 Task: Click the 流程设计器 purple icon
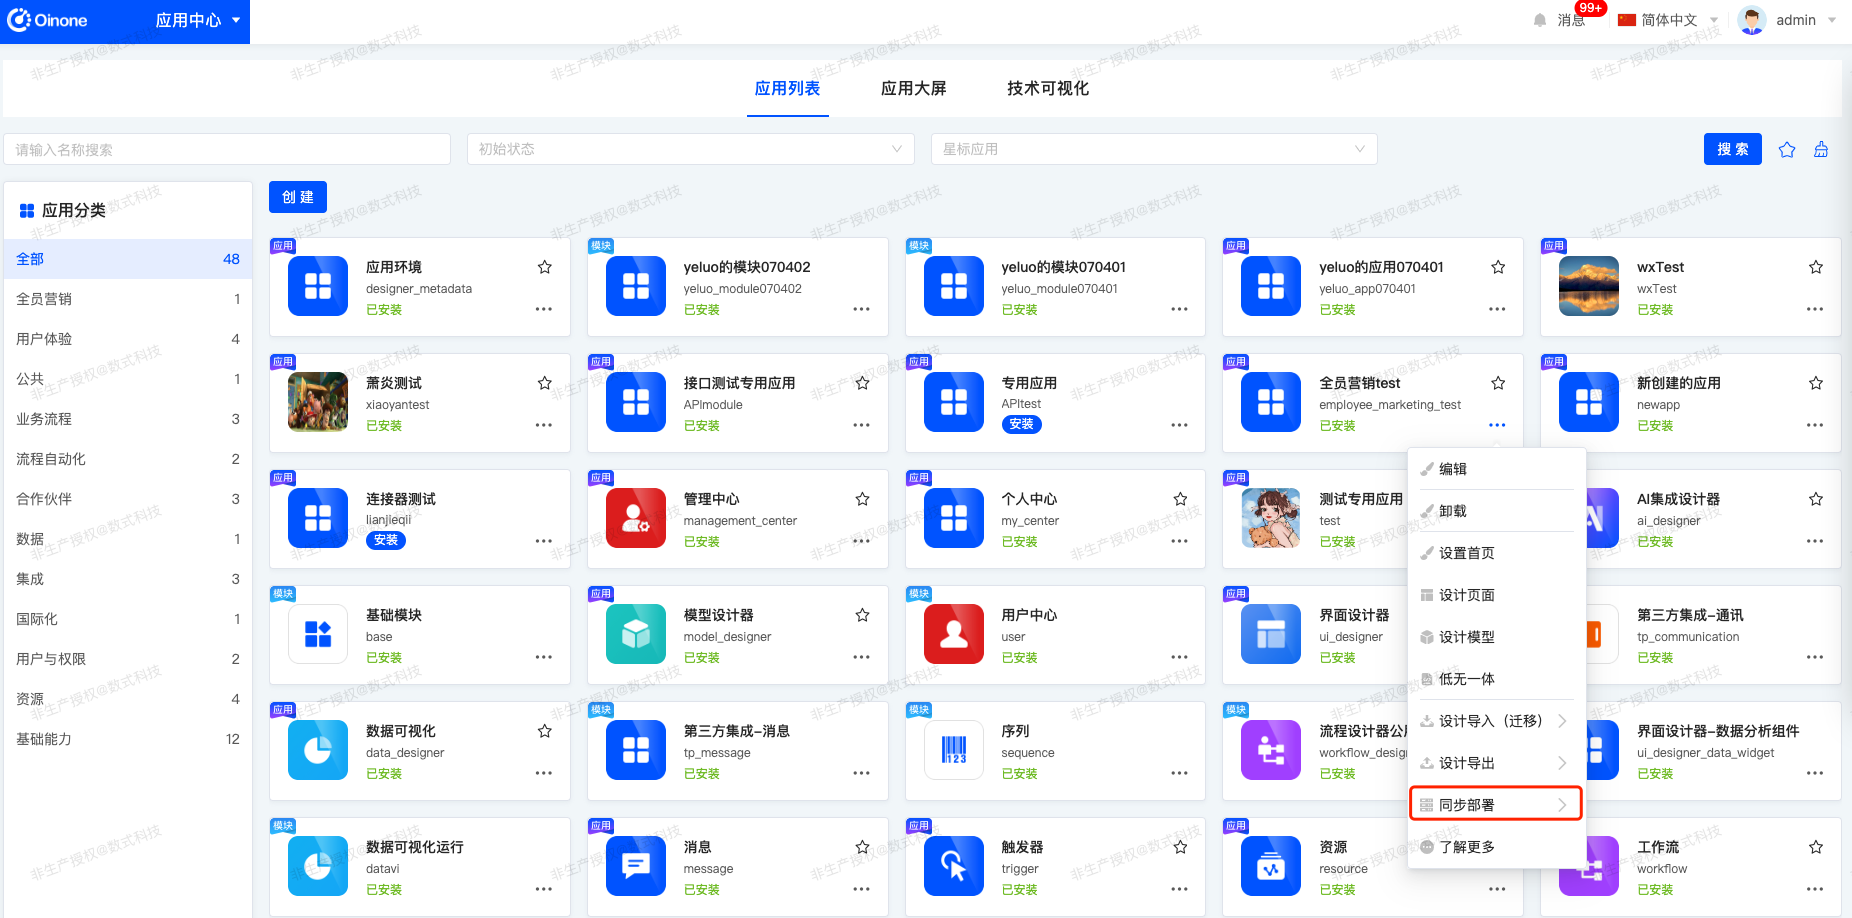coord(1271,750)
